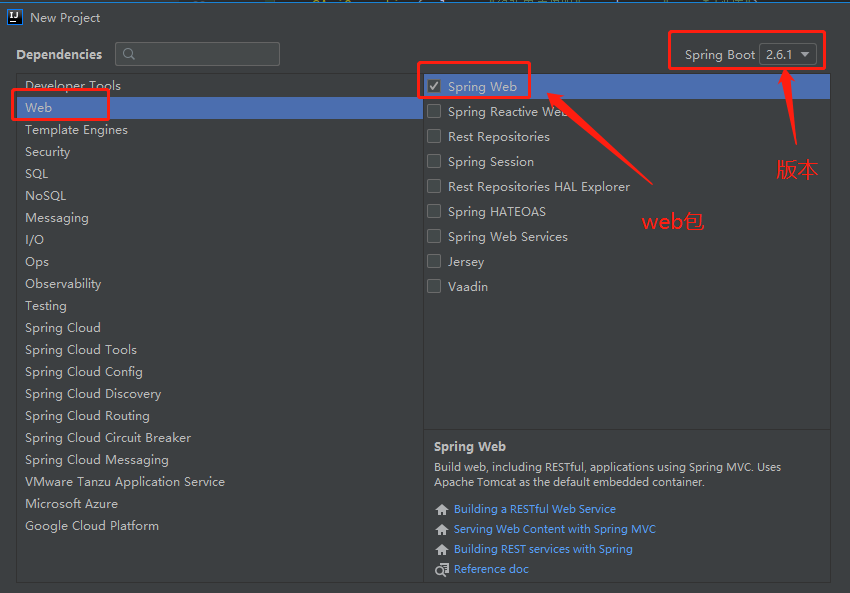The image size is (850, 593).
Task: Enable the Jersey checkbox
Action: pos(434,261)
